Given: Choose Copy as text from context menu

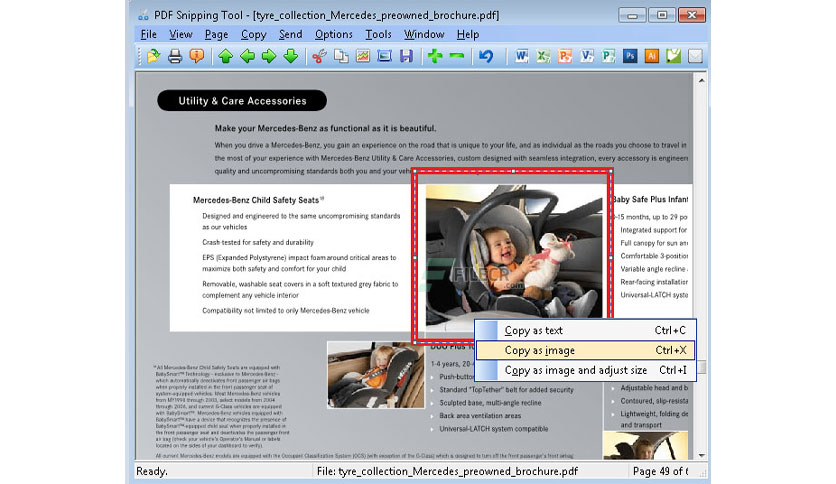Looking at the screenshot, I should pyautogui.click(x=585, y=330).
